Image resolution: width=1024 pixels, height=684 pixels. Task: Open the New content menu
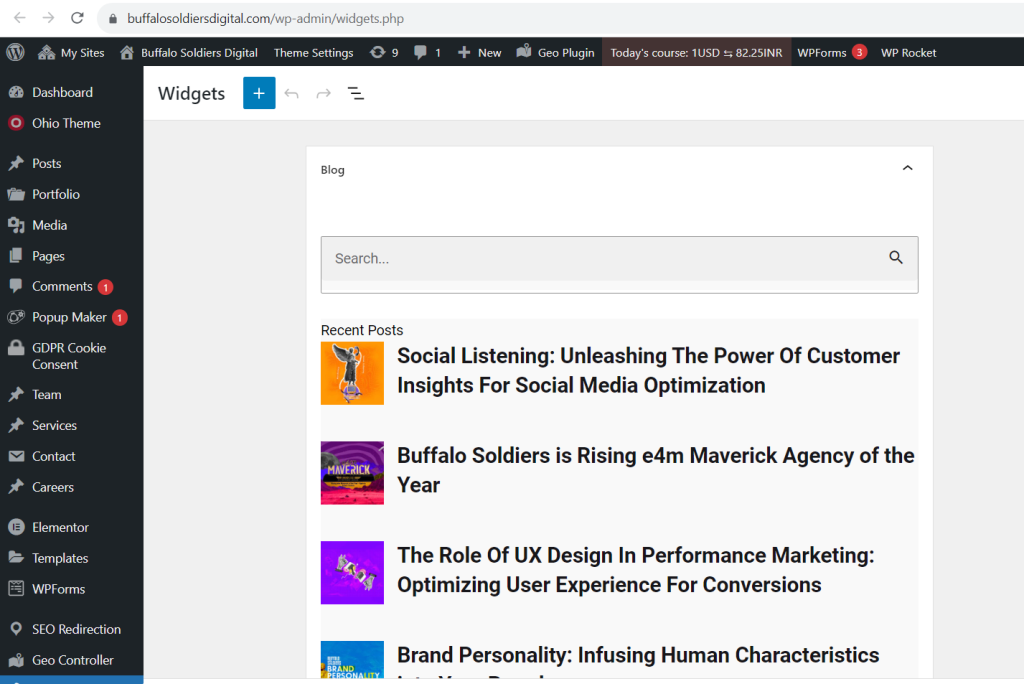click(x=479, y=52)
